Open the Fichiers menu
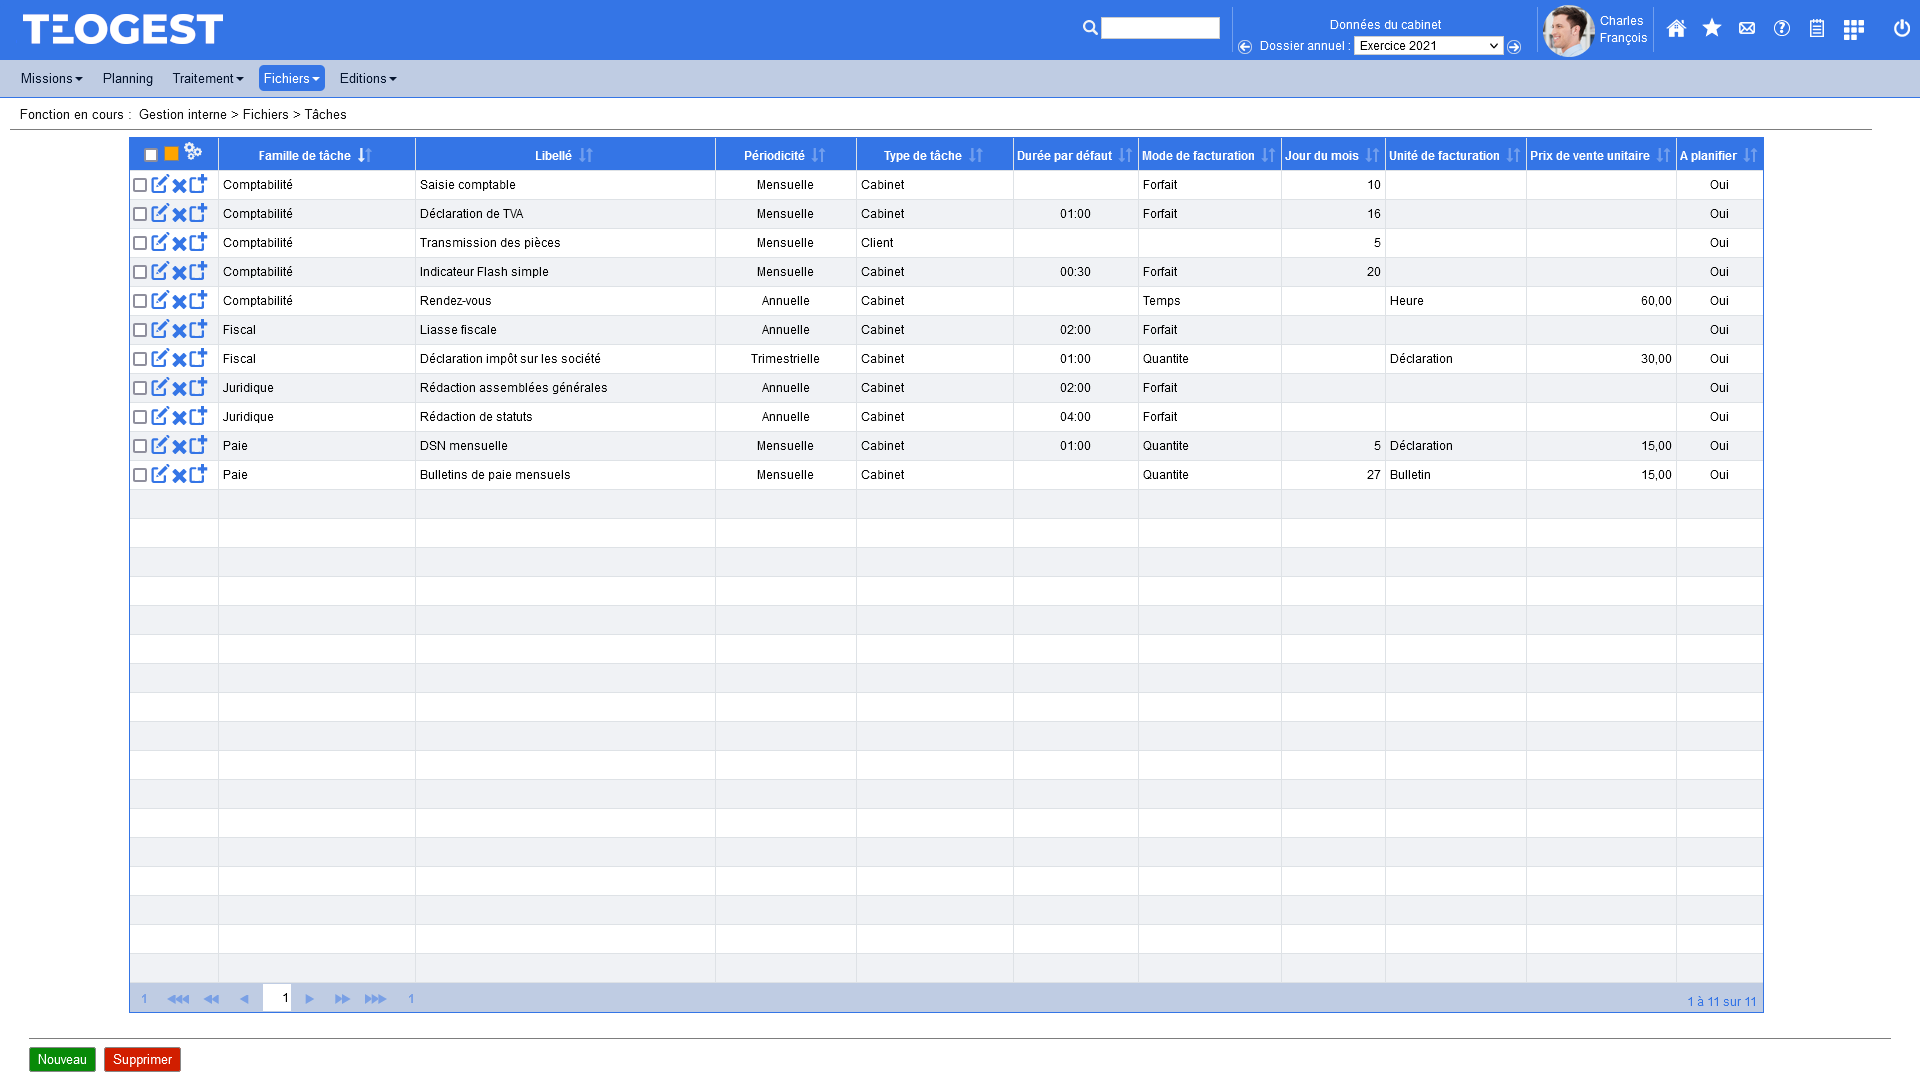The width and height of the screenshot is (1920, 1080). 291,78
